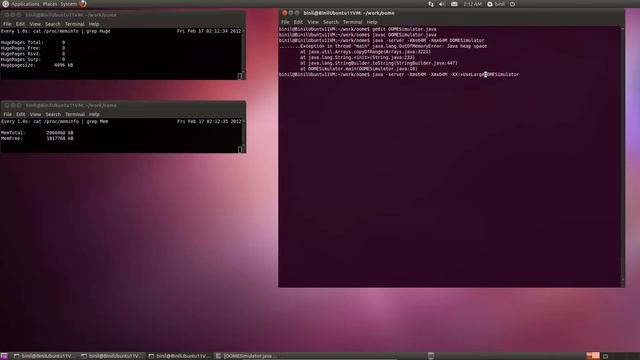This screenshot has width=640, height=360.
Task: Click the OOMESimulator.main stack trace line
Action: [359, 69]
